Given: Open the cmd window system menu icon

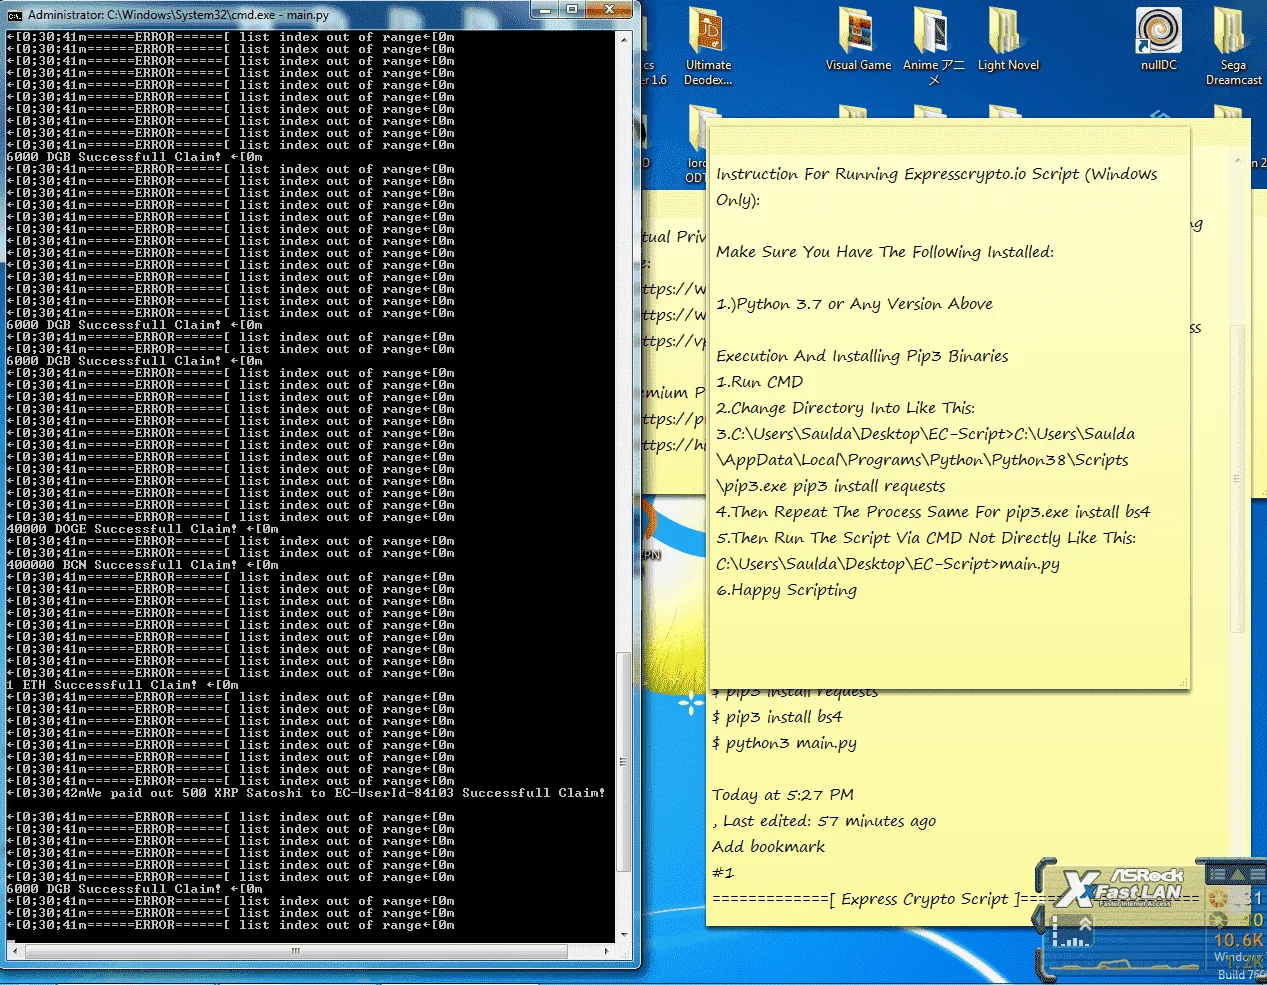Looking at the screenshot, I should coord(14,15).
